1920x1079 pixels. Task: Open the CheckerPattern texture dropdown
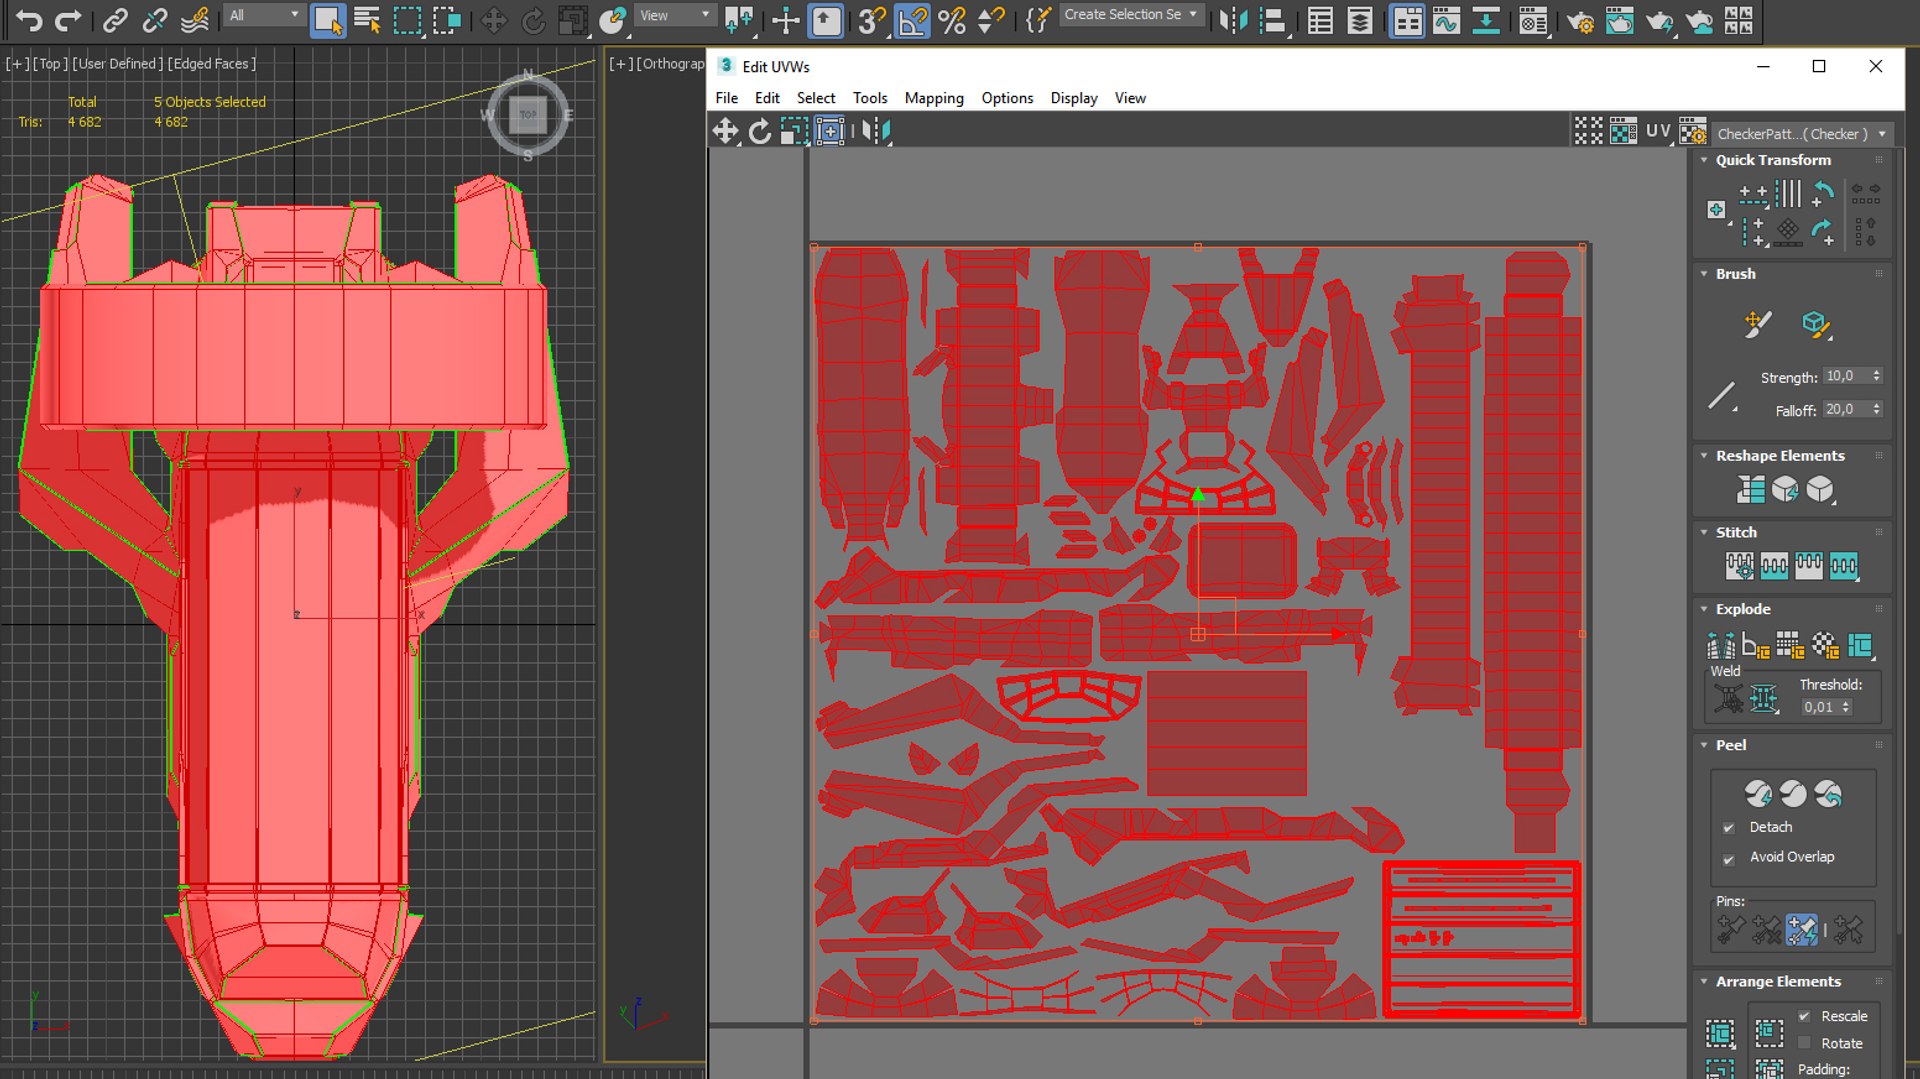1801,133
